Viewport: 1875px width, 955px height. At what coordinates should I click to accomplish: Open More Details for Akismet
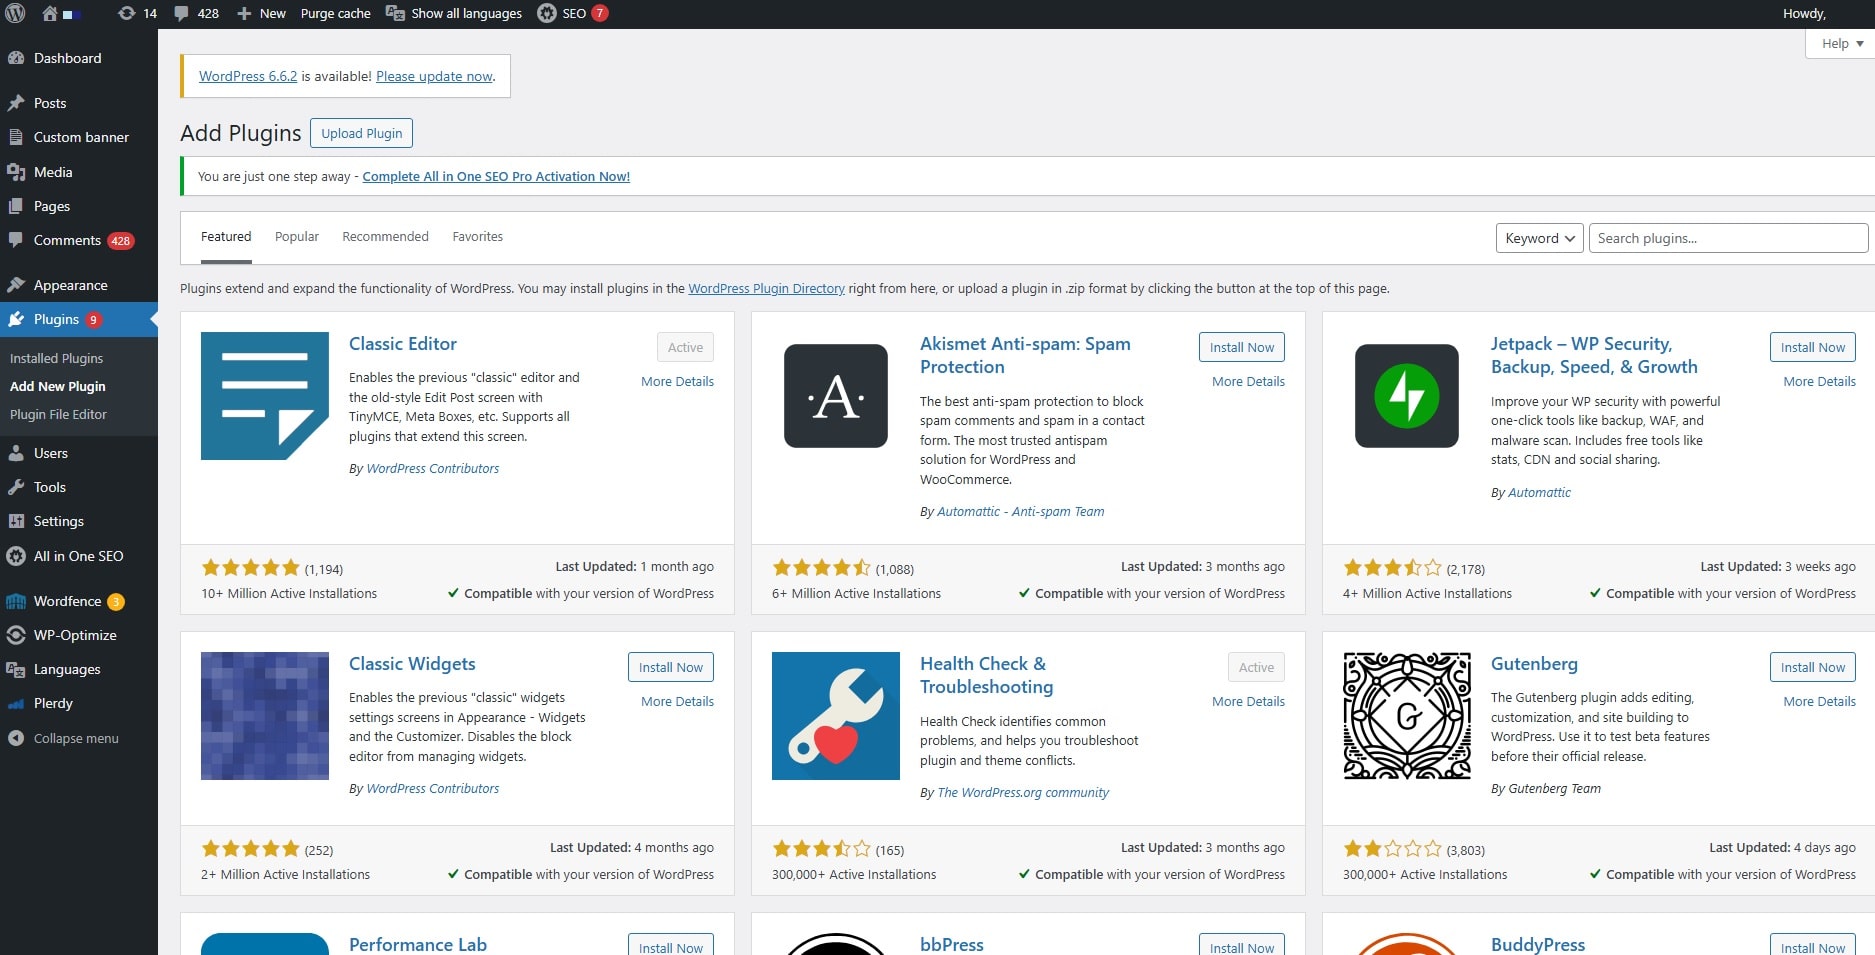(x=1248, y=381)
